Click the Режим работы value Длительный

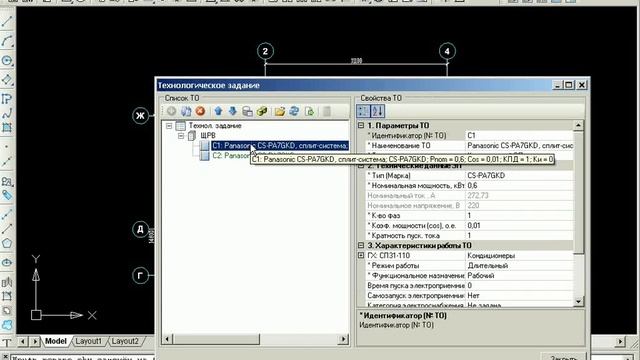(520, 266)
